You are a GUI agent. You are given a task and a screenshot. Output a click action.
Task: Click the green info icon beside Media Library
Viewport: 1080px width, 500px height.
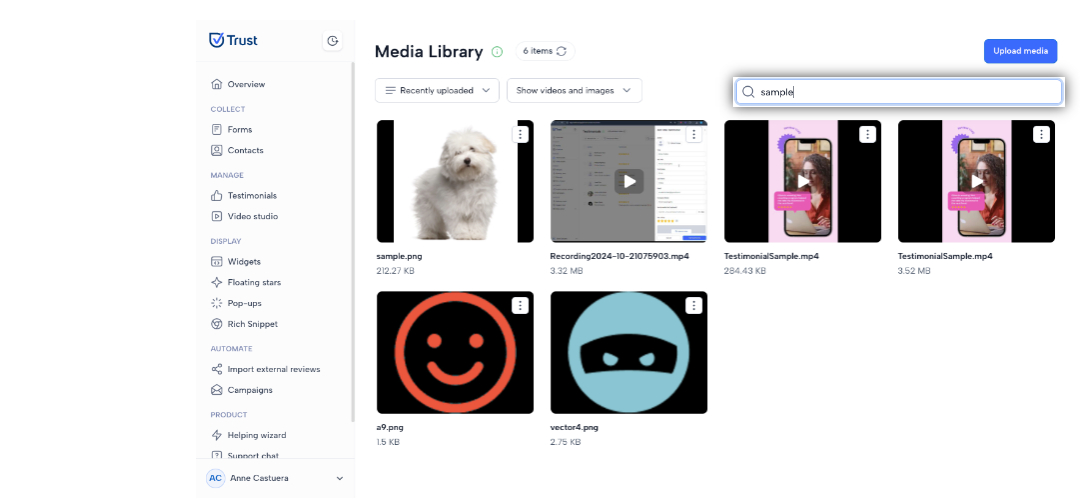pos(497,52)
